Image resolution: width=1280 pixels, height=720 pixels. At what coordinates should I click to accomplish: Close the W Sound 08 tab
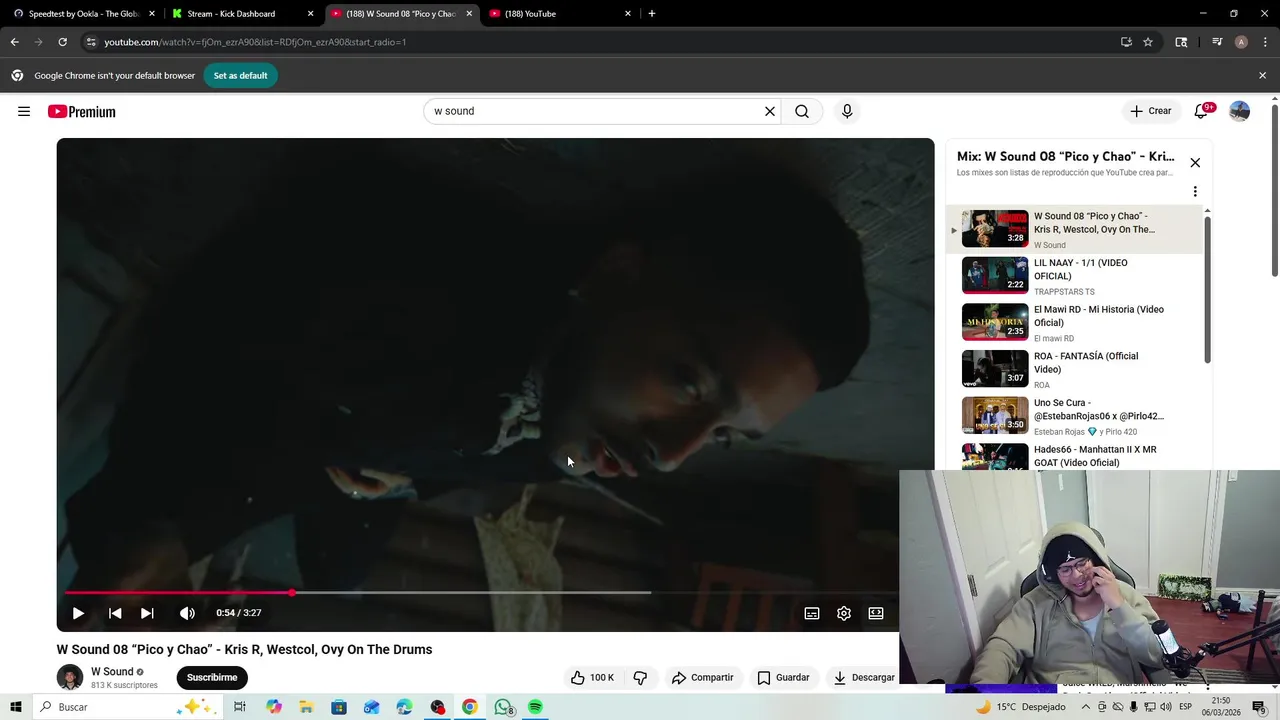(x=469, y=14)
